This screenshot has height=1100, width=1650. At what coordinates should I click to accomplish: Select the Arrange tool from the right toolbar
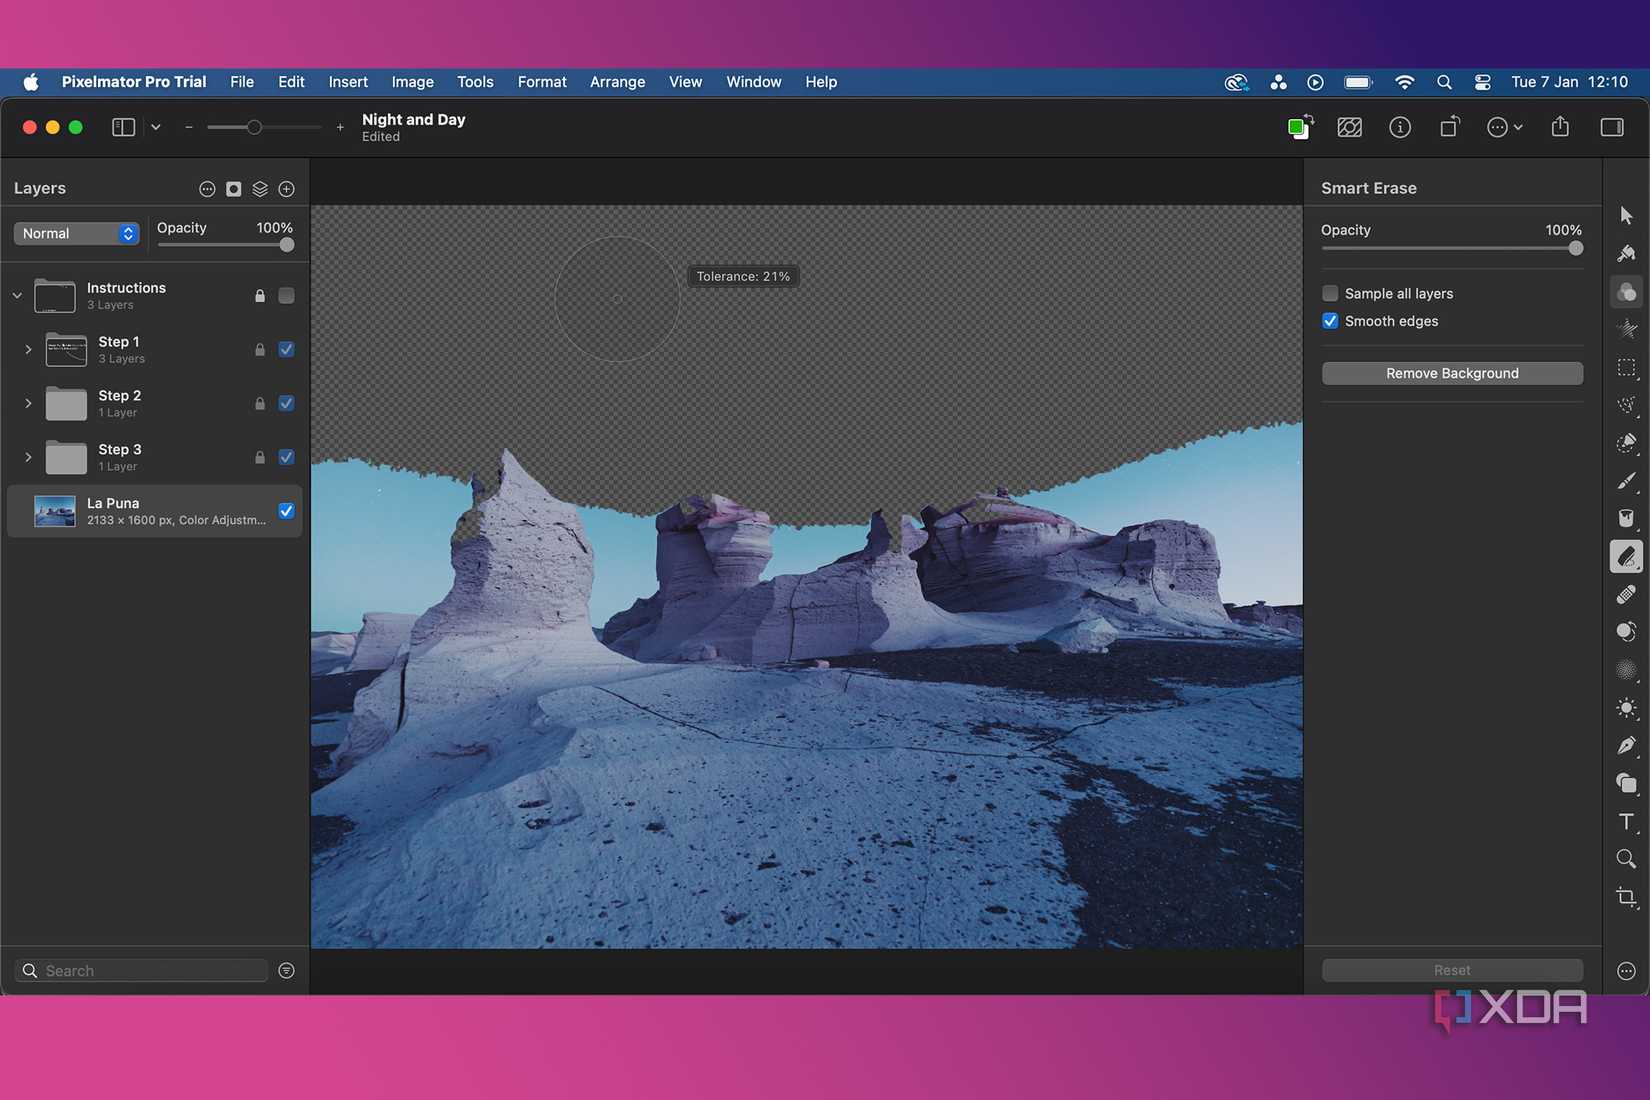click(1626, 214)
